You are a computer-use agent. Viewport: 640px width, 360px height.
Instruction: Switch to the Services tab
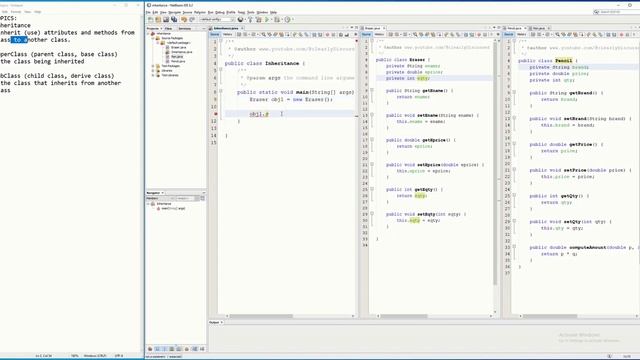(x=184, y=29)
